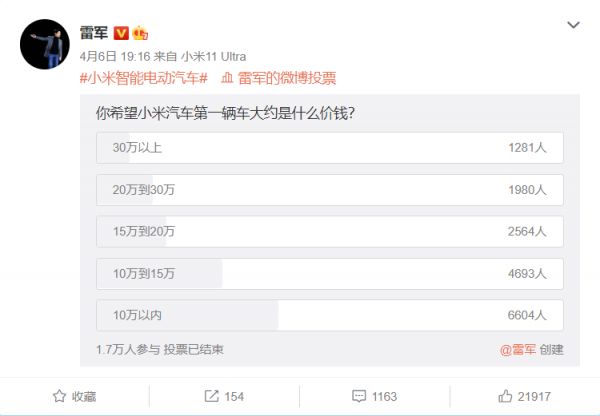
Task: Open the post options chevron menu
Action: coord(573,25)
